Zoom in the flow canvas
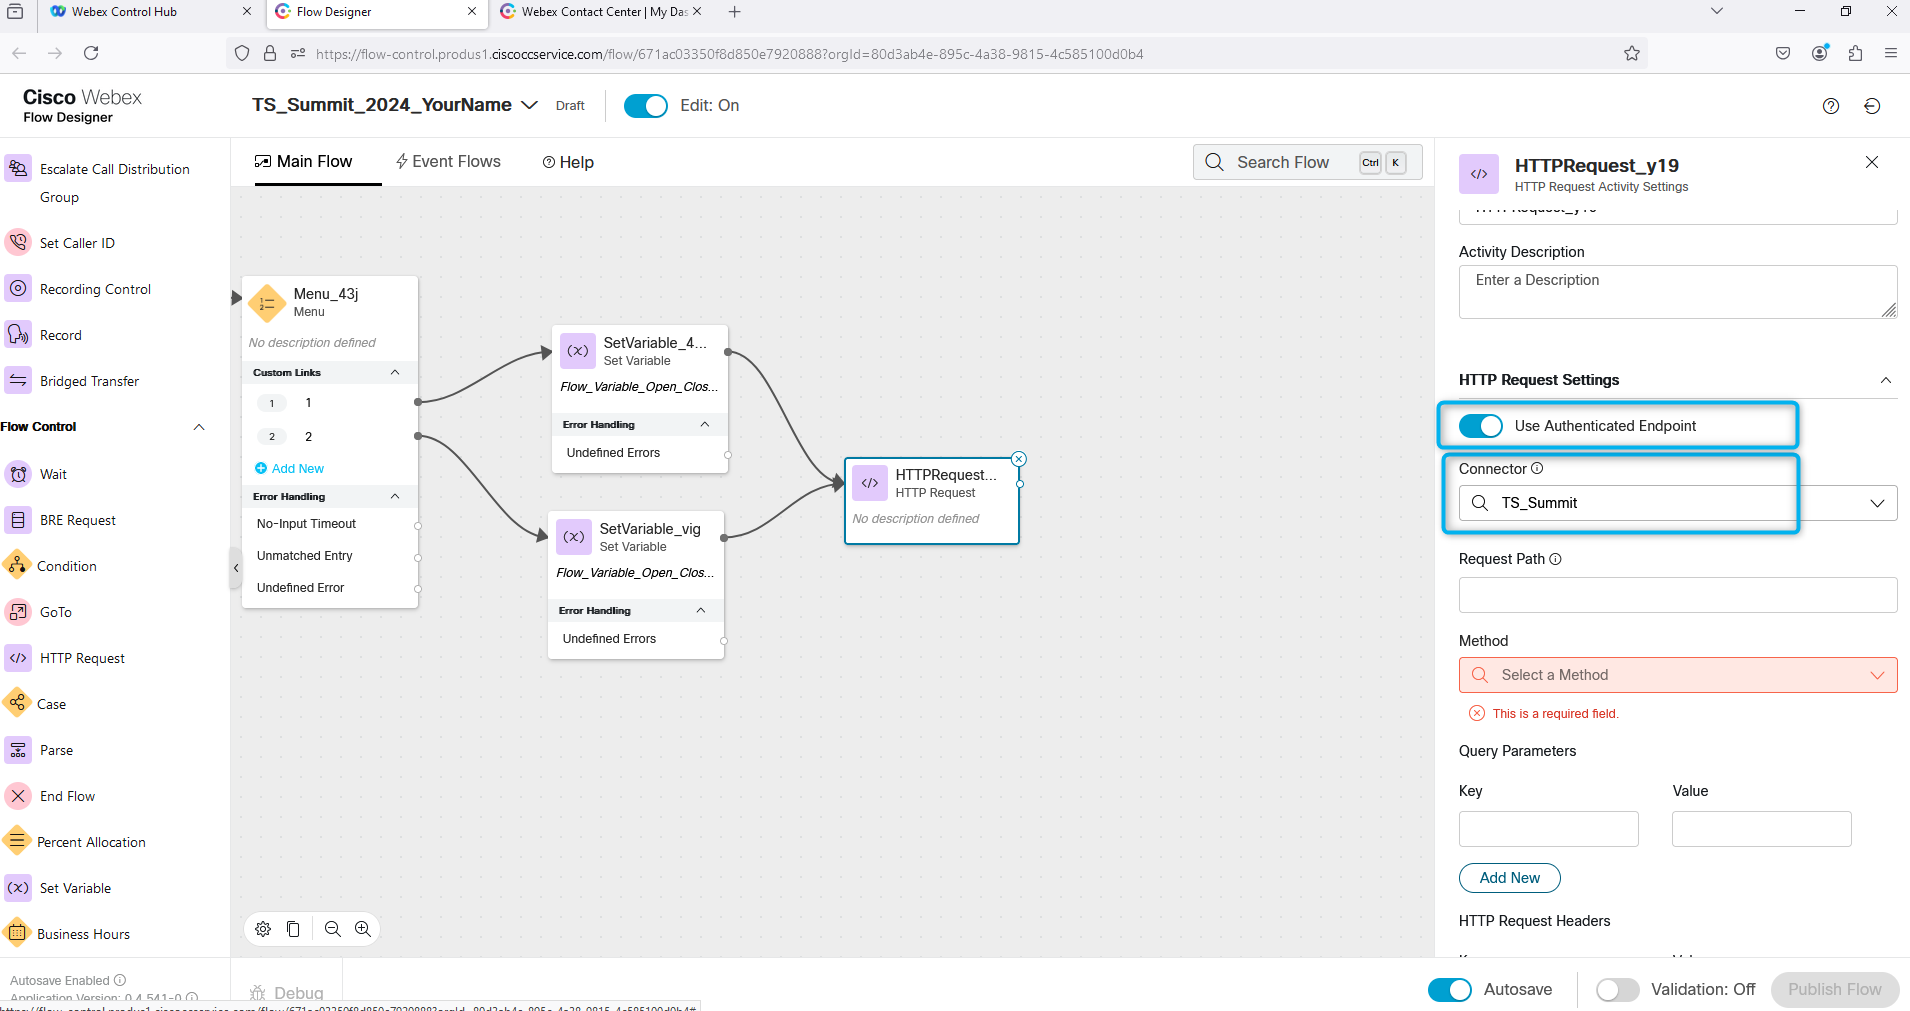Viewport: 1910px width, 1011px height. coord(363,929)
